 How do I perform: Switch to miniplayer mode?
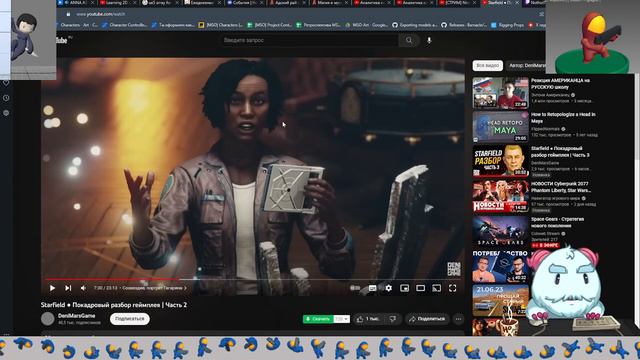404,288
